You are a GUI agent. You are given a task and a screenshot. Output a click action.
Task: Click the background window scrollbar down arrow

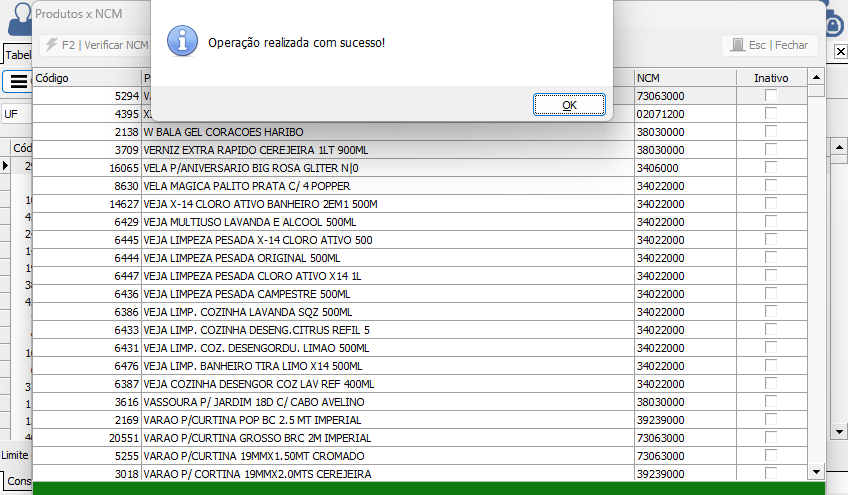(839, 432)
